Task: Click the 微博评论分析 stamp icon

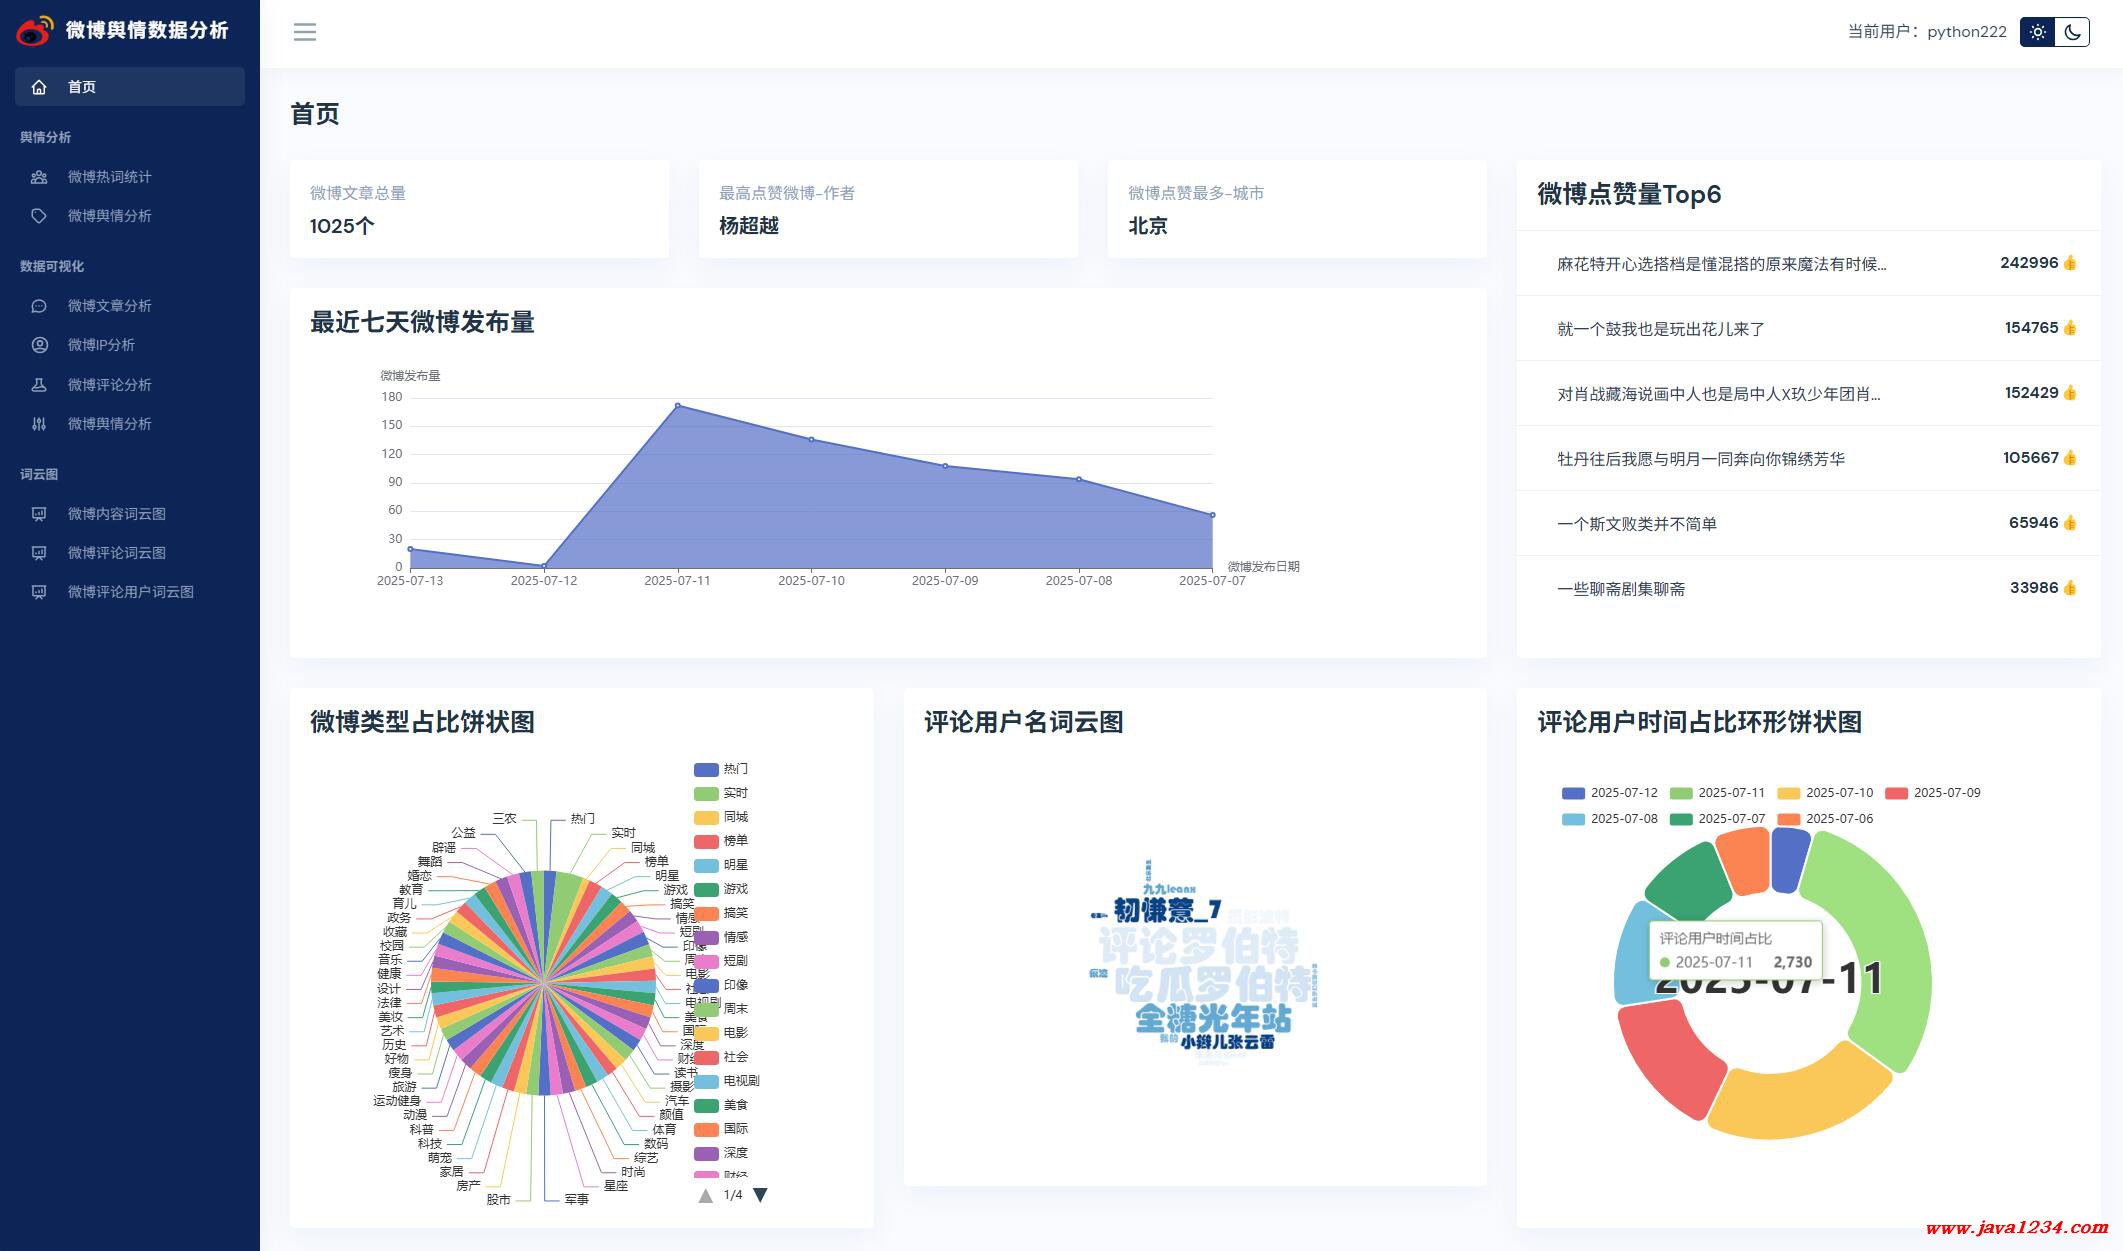Action: (x=39, y=385)
